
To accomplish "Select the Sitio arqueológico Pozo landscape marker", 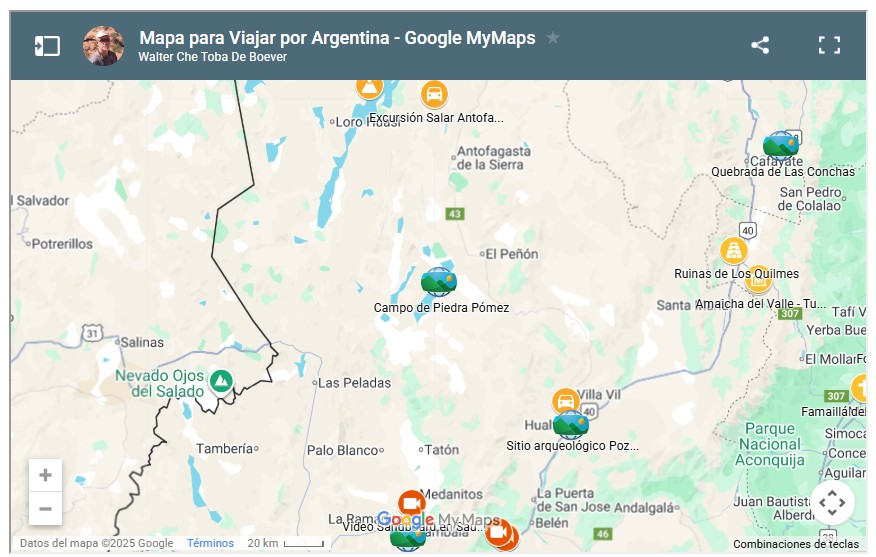I will point(570,425).
